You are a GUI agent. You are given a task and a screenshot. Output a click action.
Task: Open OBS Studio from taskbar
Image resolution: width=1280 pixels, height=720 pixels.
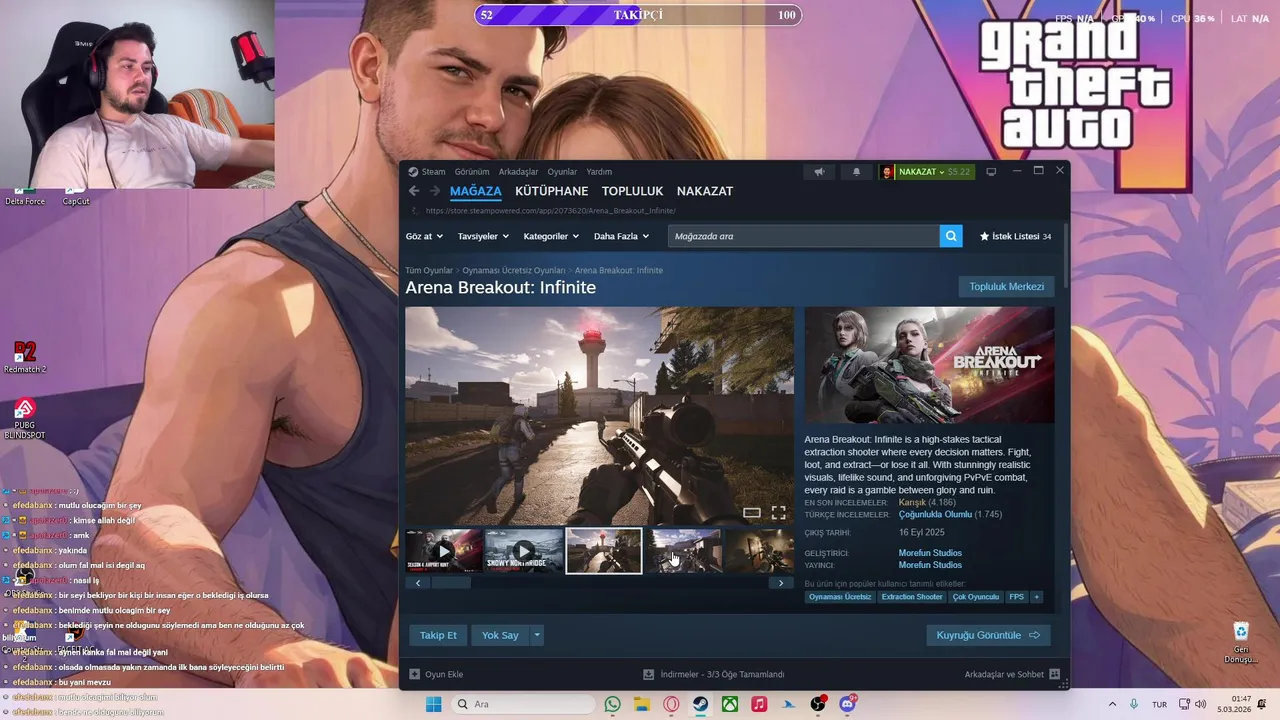point(818,704)
